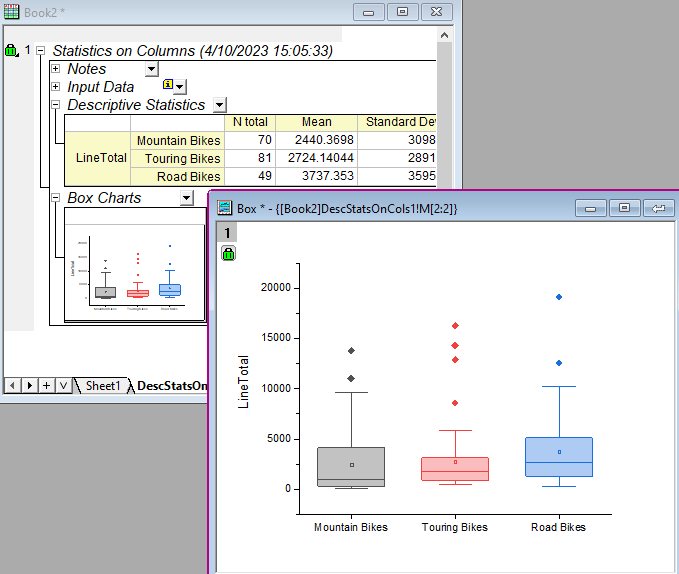The image size is (679, 574).
Task: Select the layer 1 button in Box graph
Action: [228, 233]
